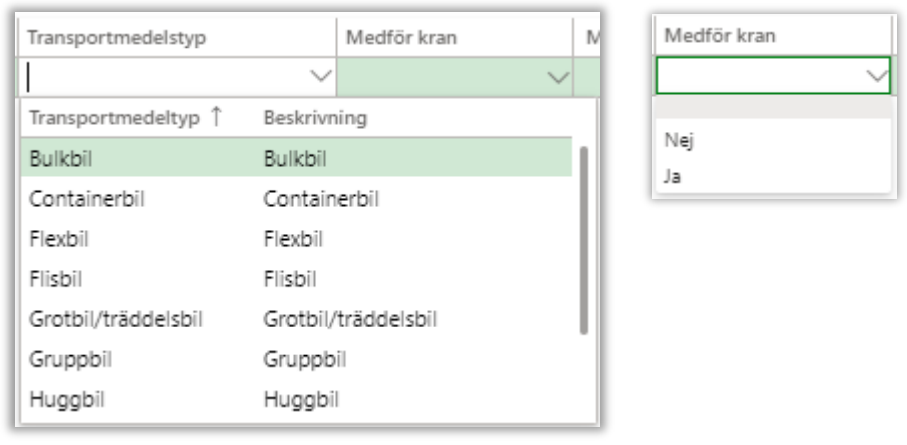Click the Beskrivning column header
Viewport: 907px width, 445px height.
(315, 117)
